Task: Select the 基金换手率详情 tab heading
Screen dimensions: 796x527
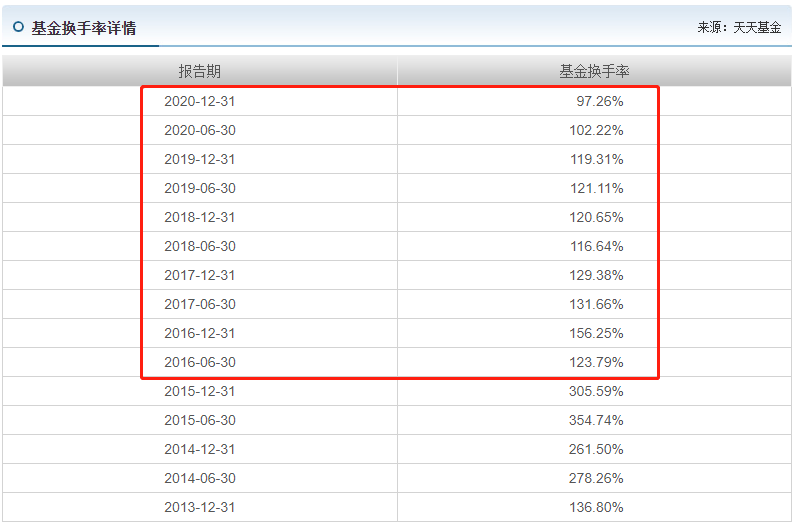Action: point(84,28)
